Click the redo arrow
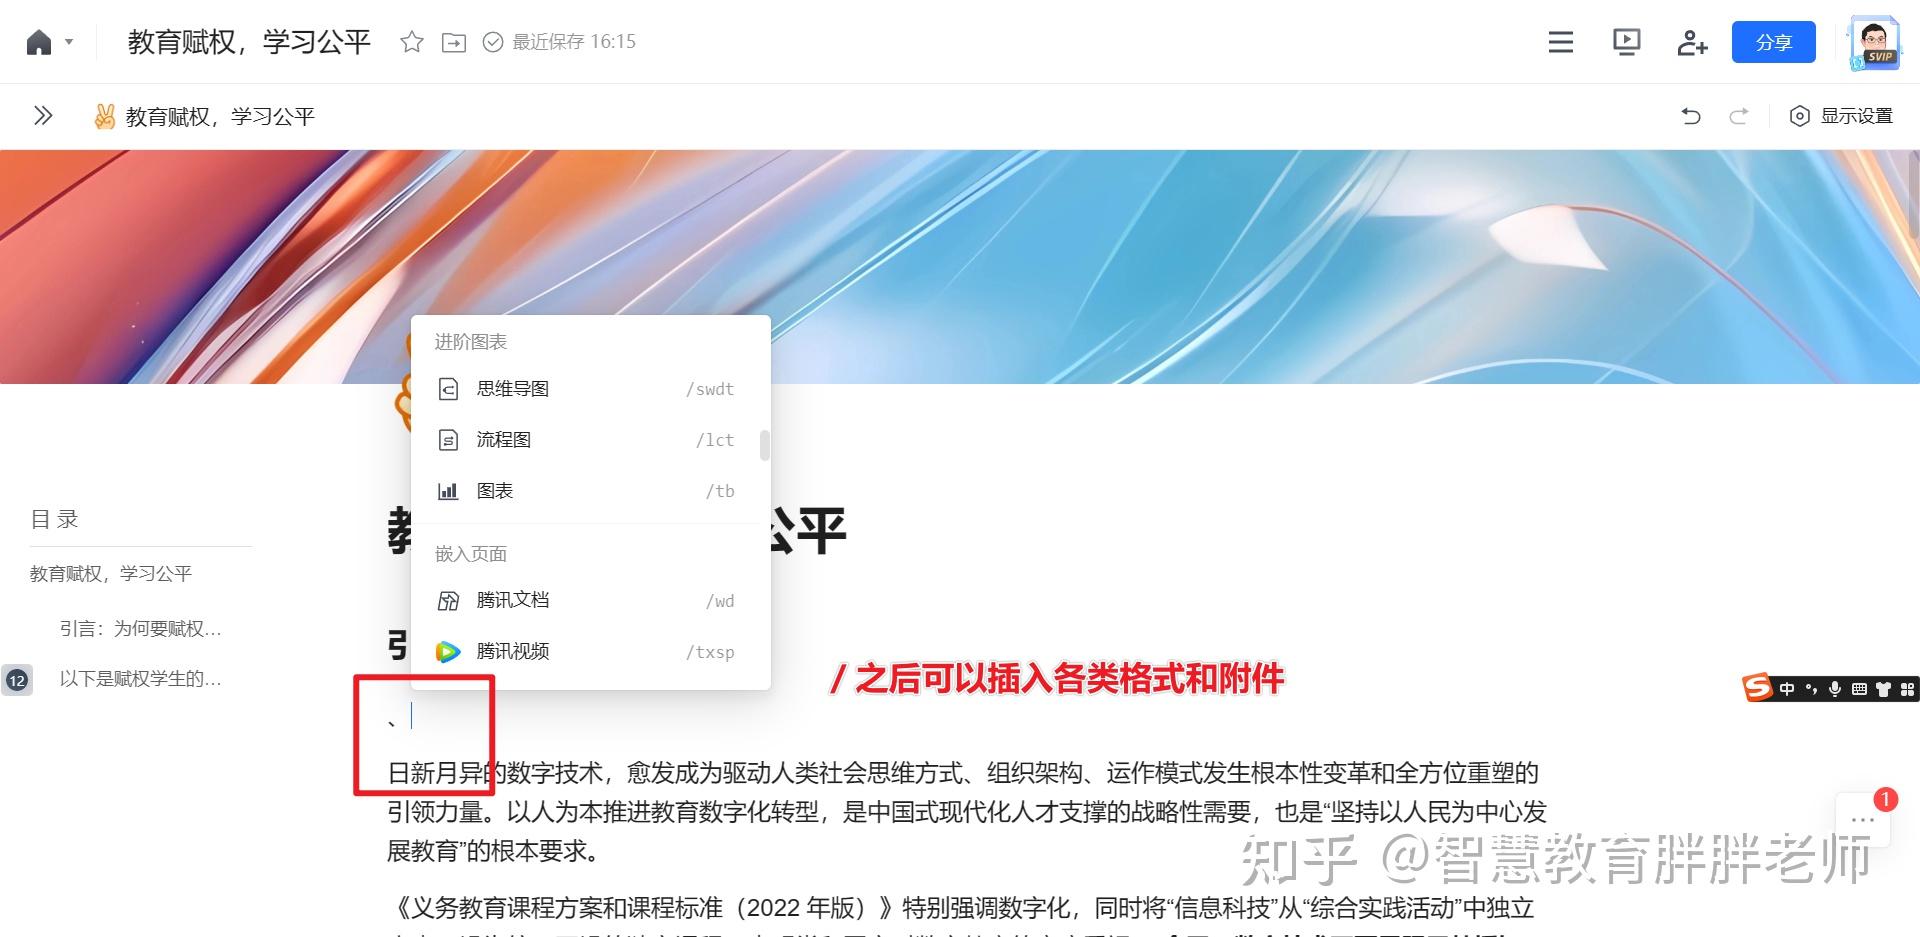 [1738, 116]
